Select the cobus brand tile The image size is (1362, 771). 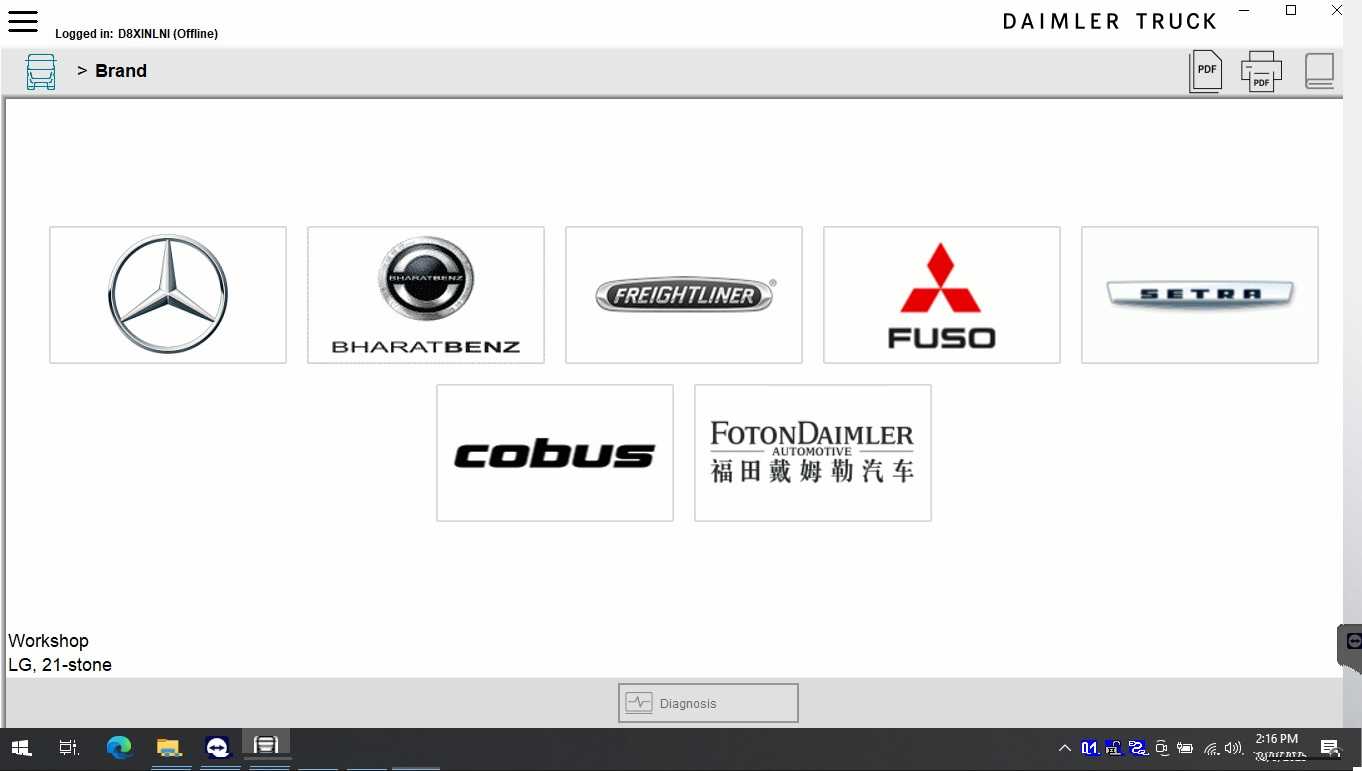coord(554,452)
